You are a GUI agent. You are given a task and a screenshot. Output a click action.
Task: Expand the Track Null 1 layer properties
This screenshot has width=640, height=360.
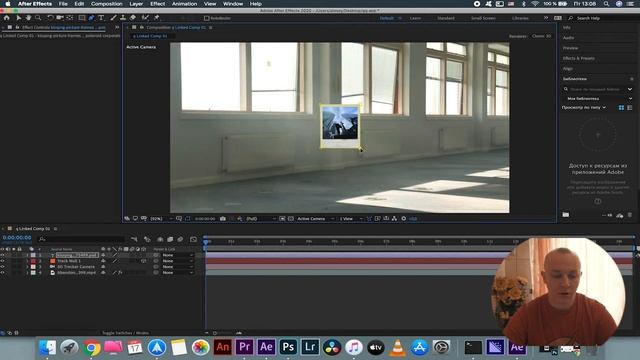(x=27, y=261)
